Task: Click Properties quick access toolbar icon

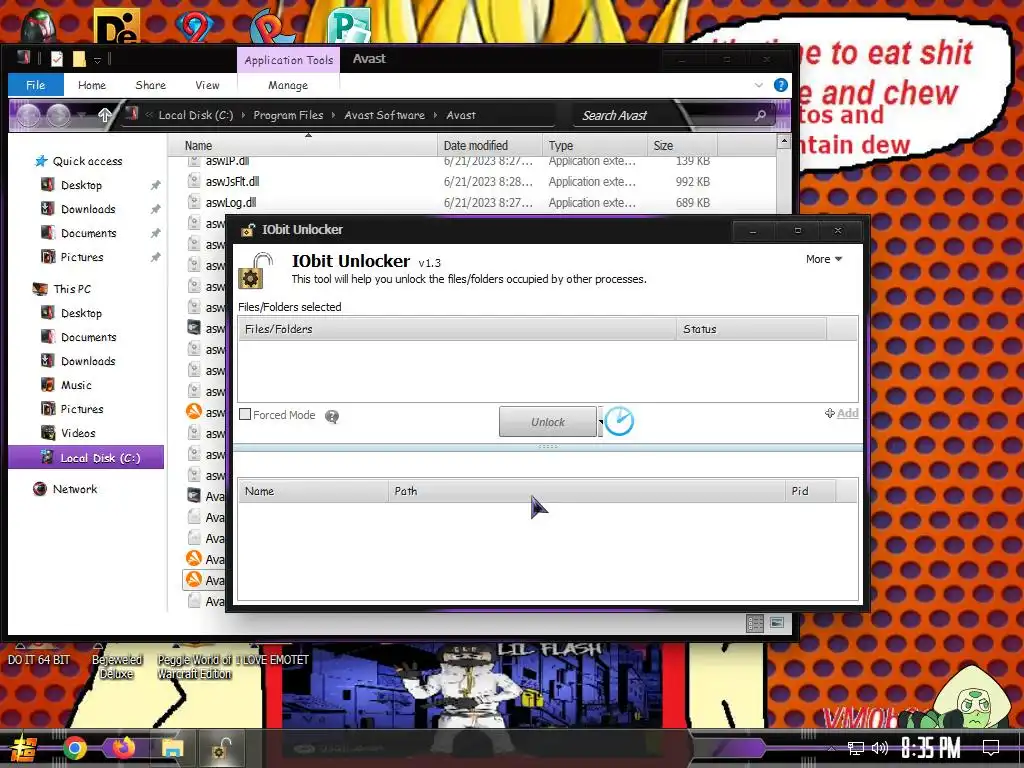Action: coord(57,59)
